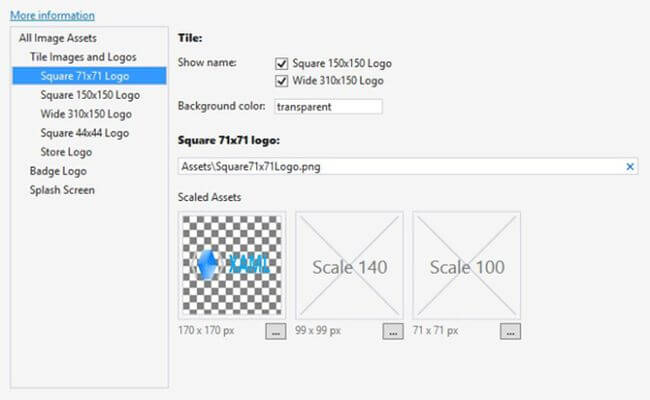Select Tile Images and Logos node
650x400 pixels.
(x=83, y=57)
